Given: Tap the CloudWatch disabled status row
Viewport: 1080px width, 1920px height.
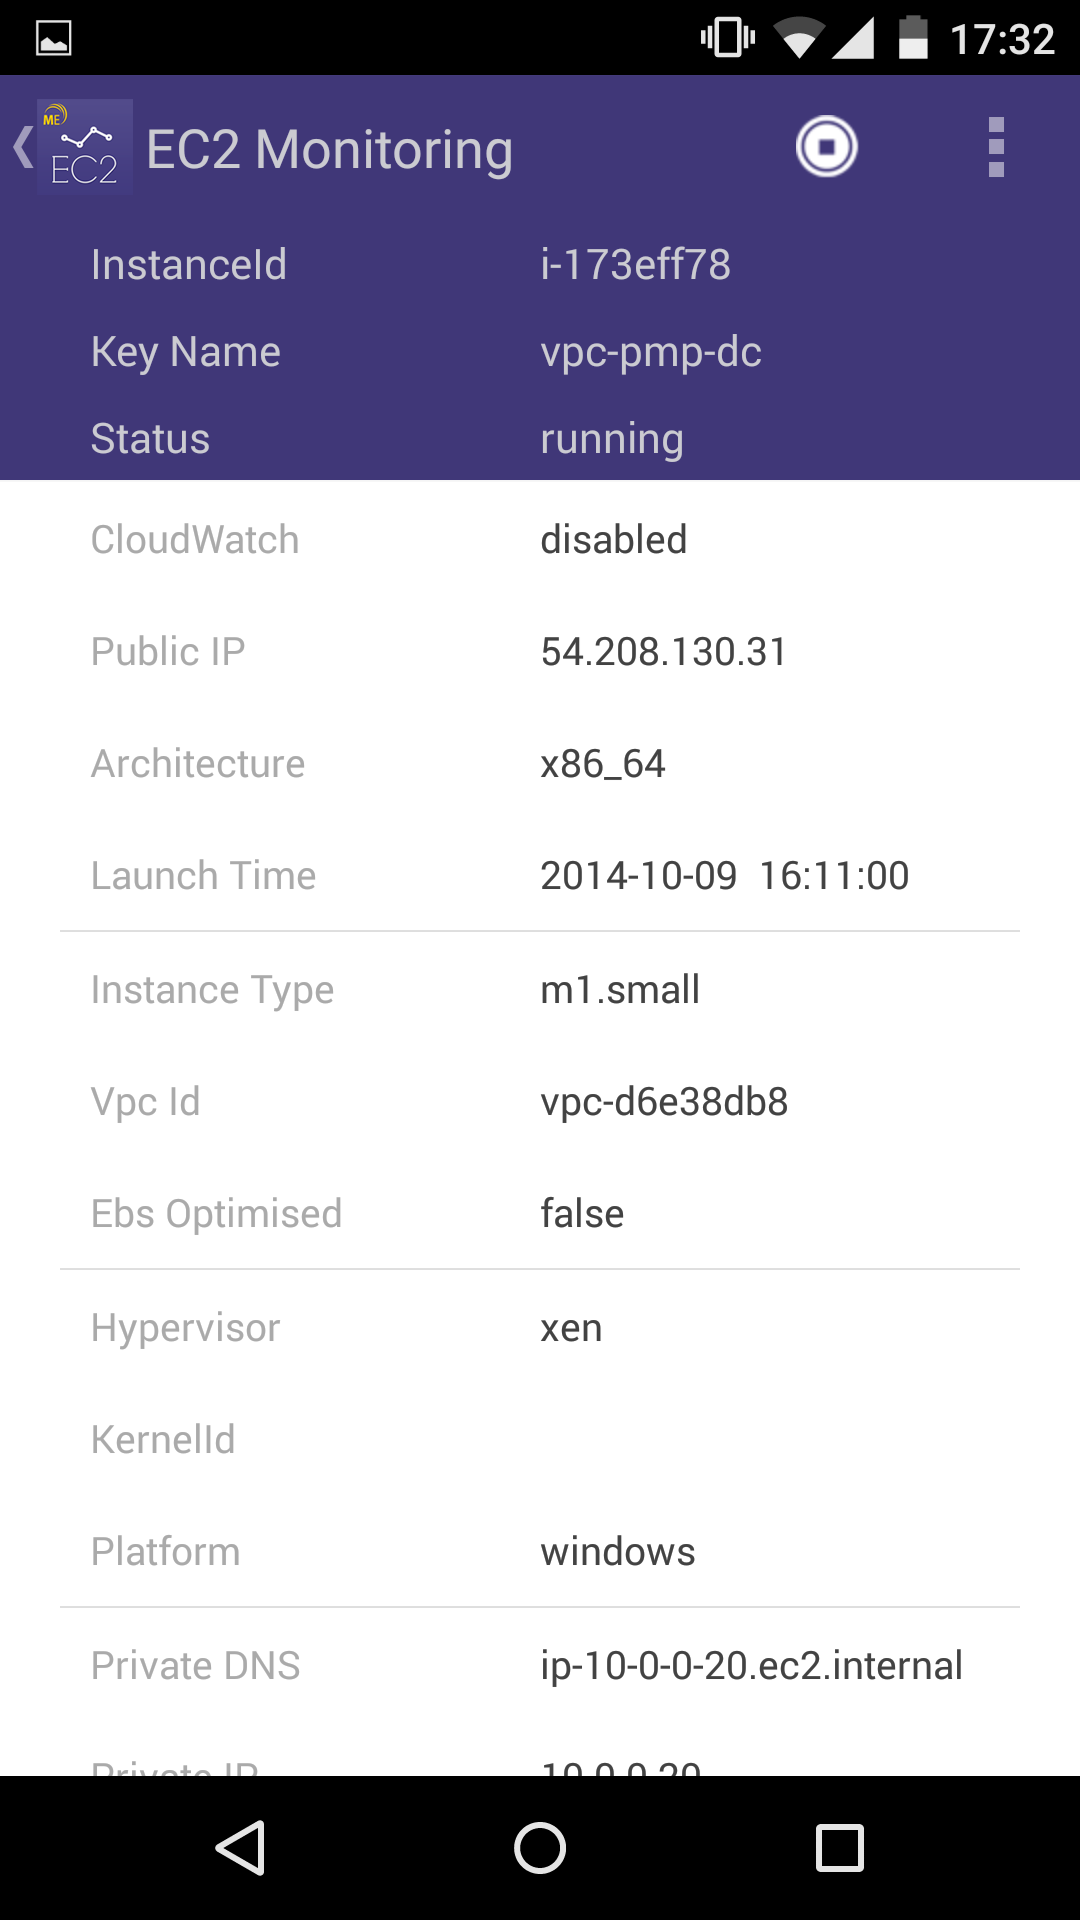Looking at the screenshot, I should coord(540,540).
